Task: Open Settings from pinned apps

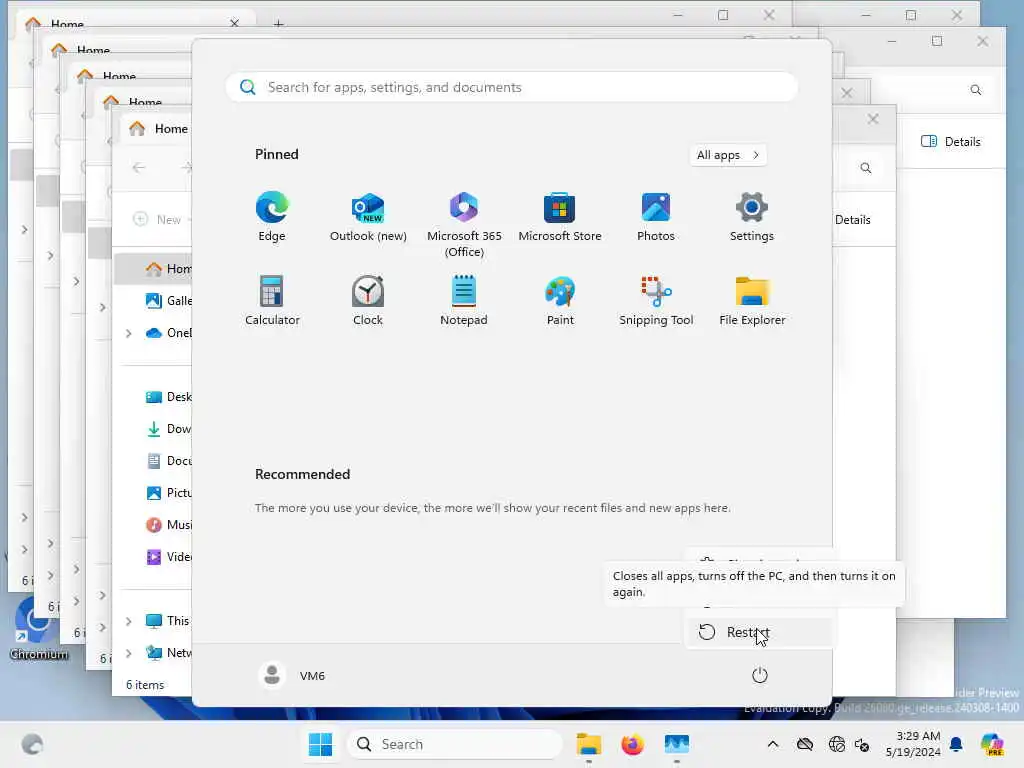Action: pyautogui.click(x=752, y=217)
